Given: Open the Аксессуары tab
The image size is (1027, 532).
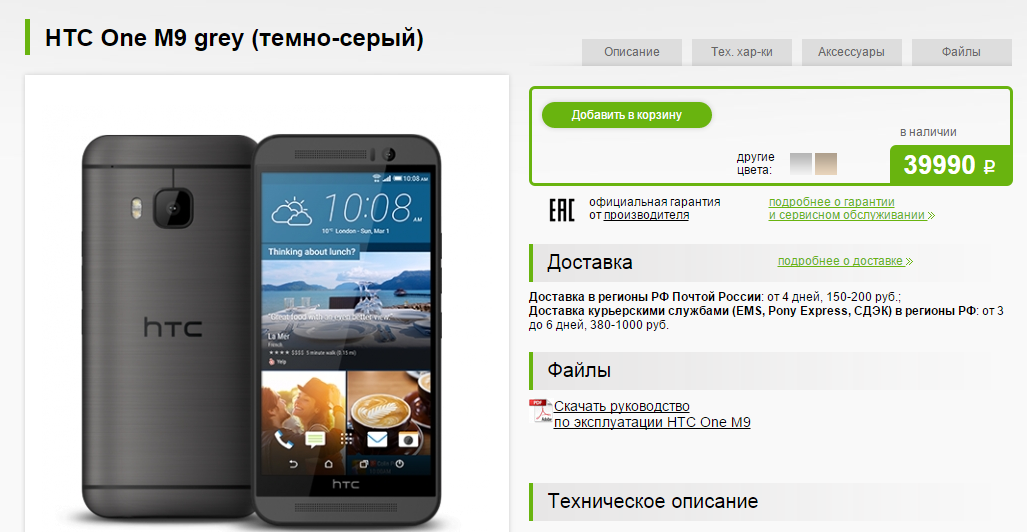Looking at the screenshot, I should click(x=851, y=52).
